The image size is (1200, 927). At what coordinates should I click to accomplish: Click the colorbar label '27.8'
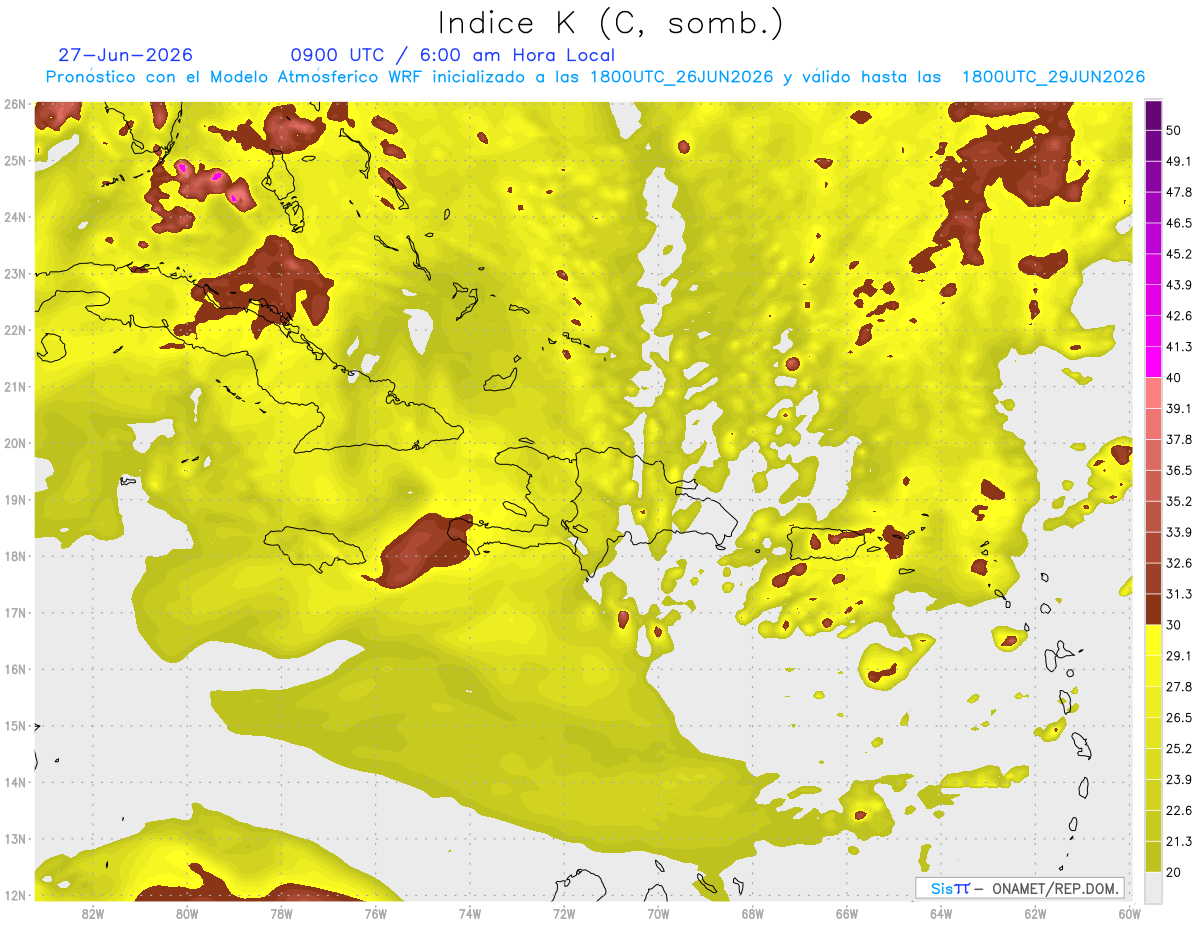click(x=1179, y=686)
